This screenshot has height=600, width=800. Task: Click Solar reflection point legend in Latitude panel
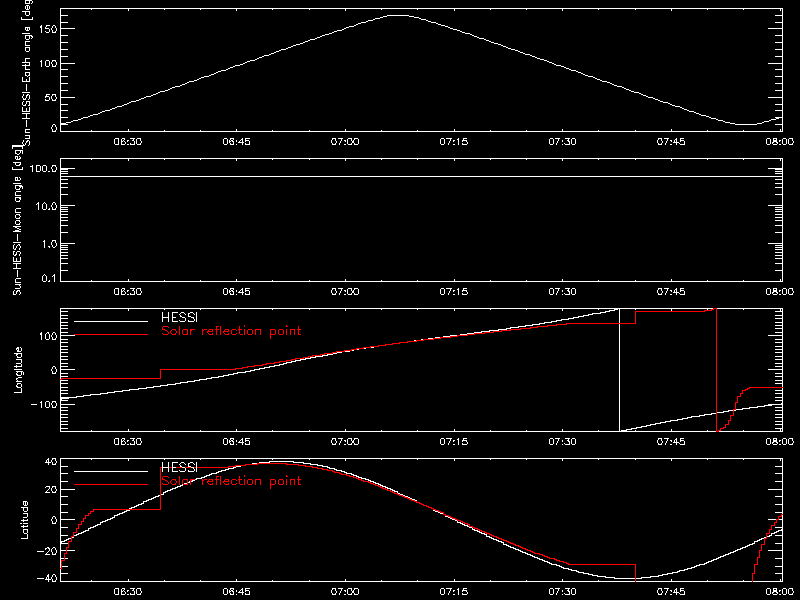coord(231,481)
